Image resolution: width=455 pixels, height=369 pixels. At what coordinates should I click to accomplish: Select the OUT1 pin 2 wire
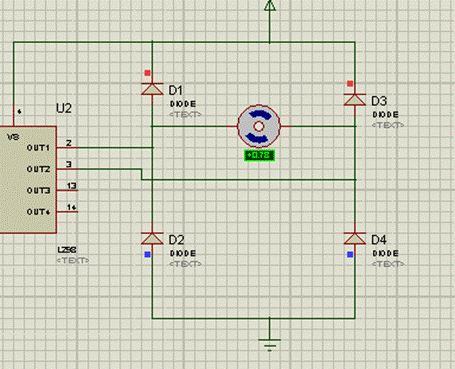105,148
